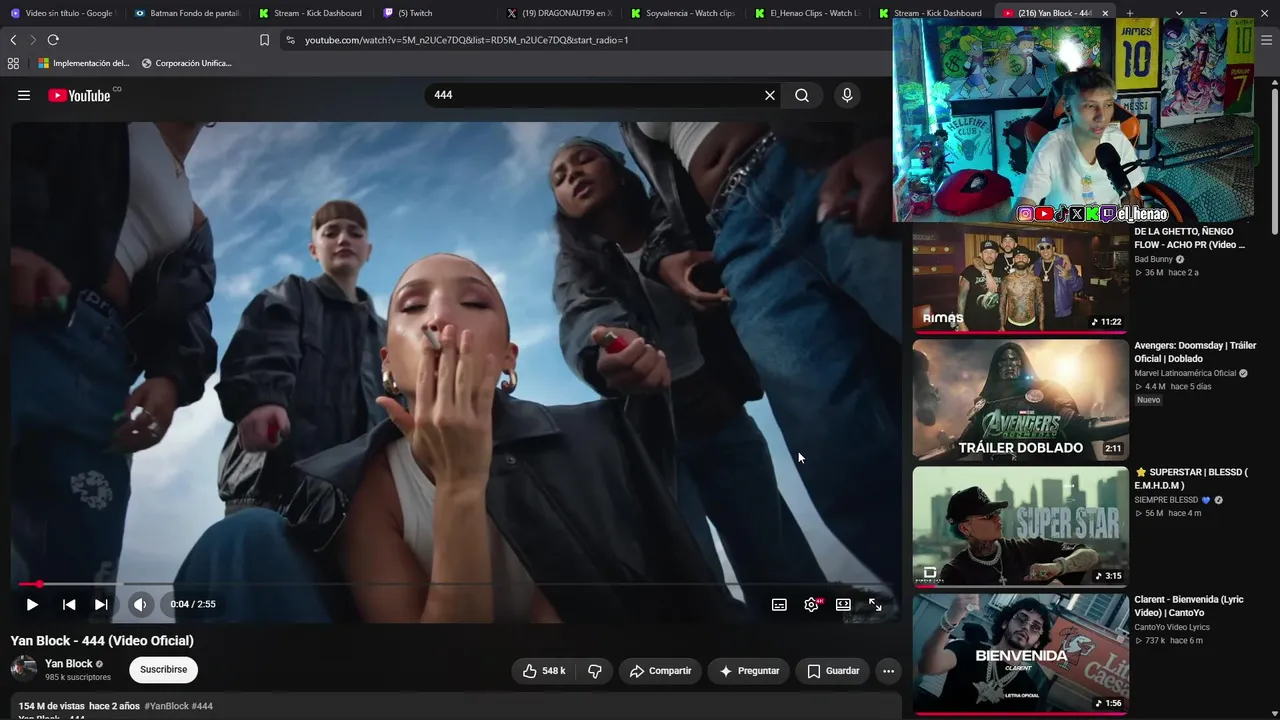1280x720 pixels.
Task: Switch to the Soyvalencia Watch clips tab
Action: click(683, 13)
